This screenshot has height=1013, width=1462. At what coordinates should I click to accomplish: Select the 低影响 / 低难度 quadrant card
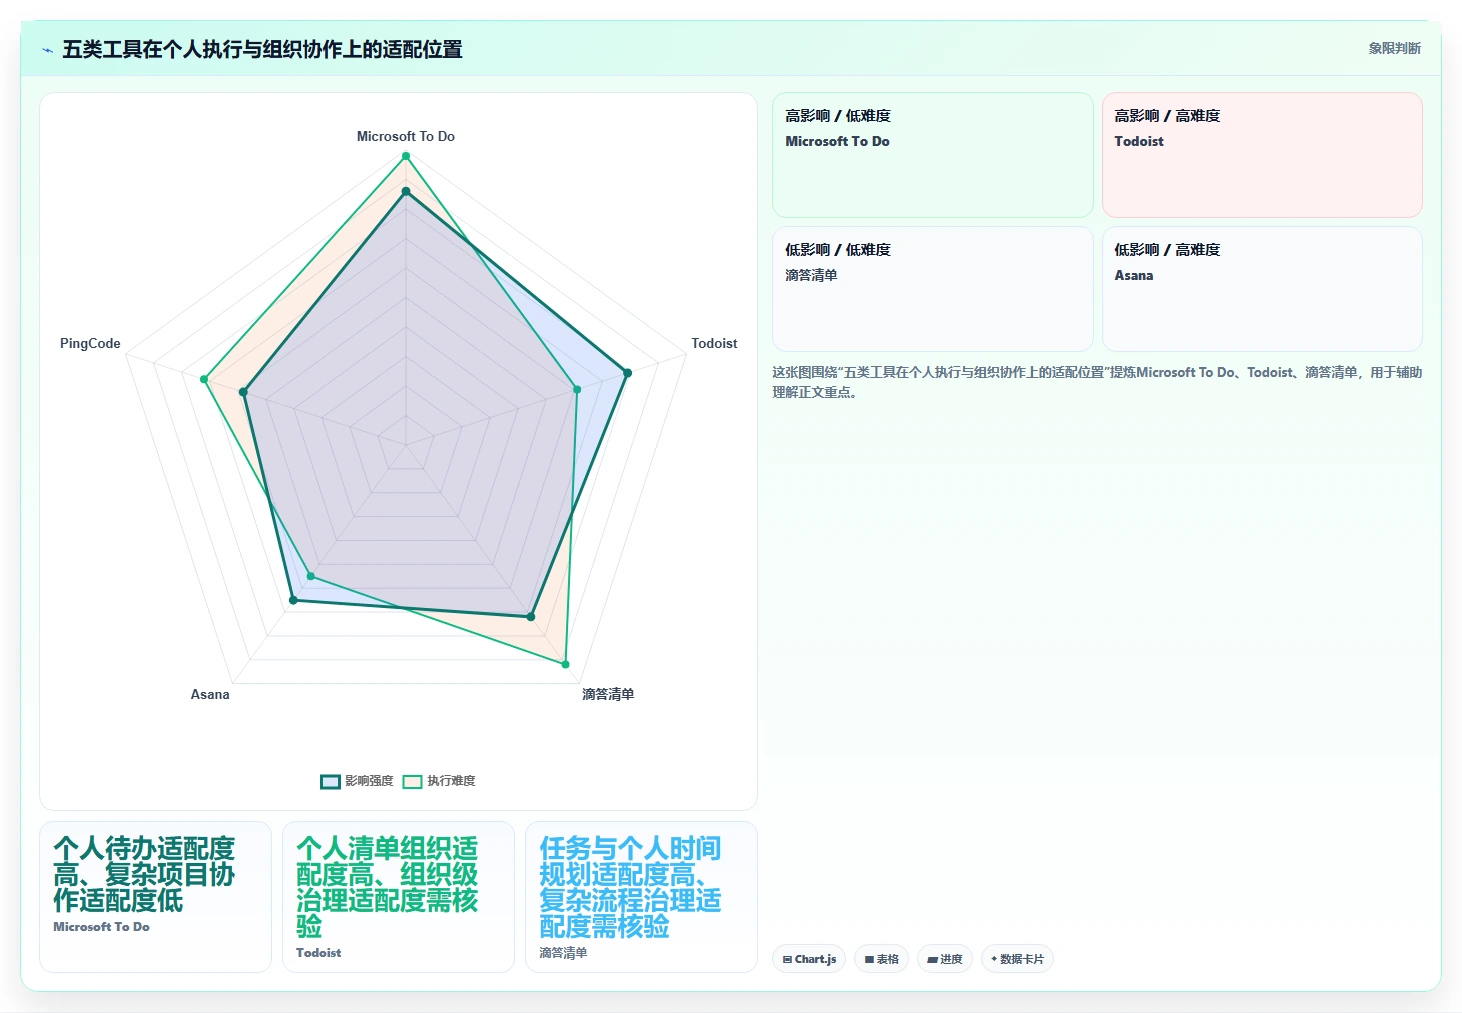click(932, 289)
